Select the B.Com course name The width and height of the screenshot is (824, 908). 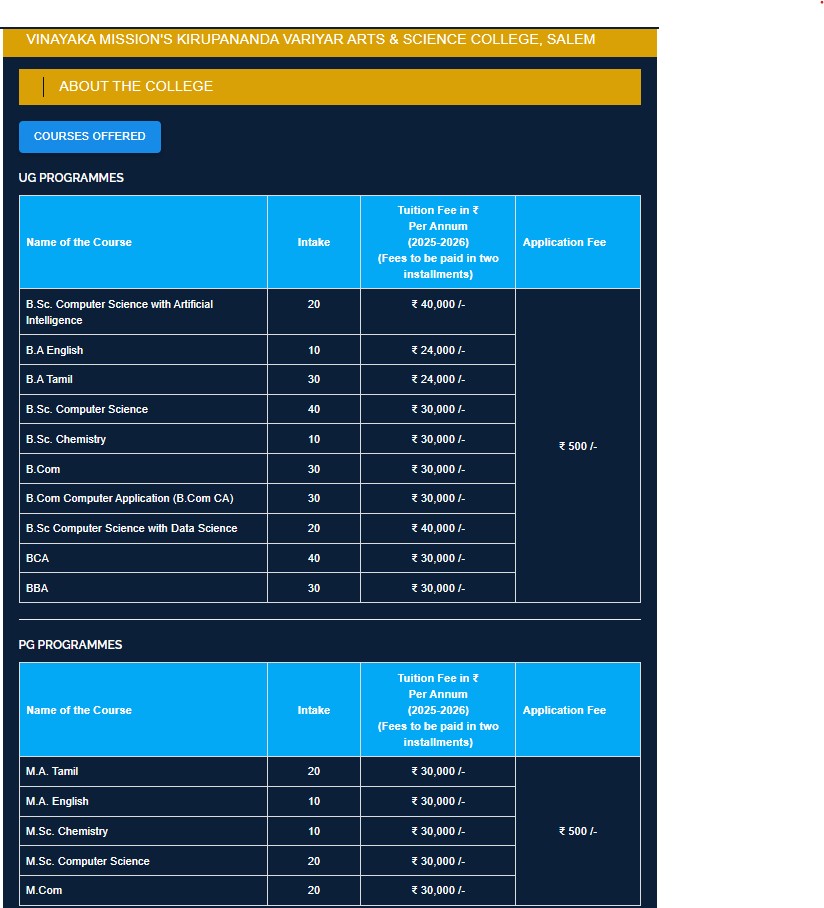[x=43, y=469]
